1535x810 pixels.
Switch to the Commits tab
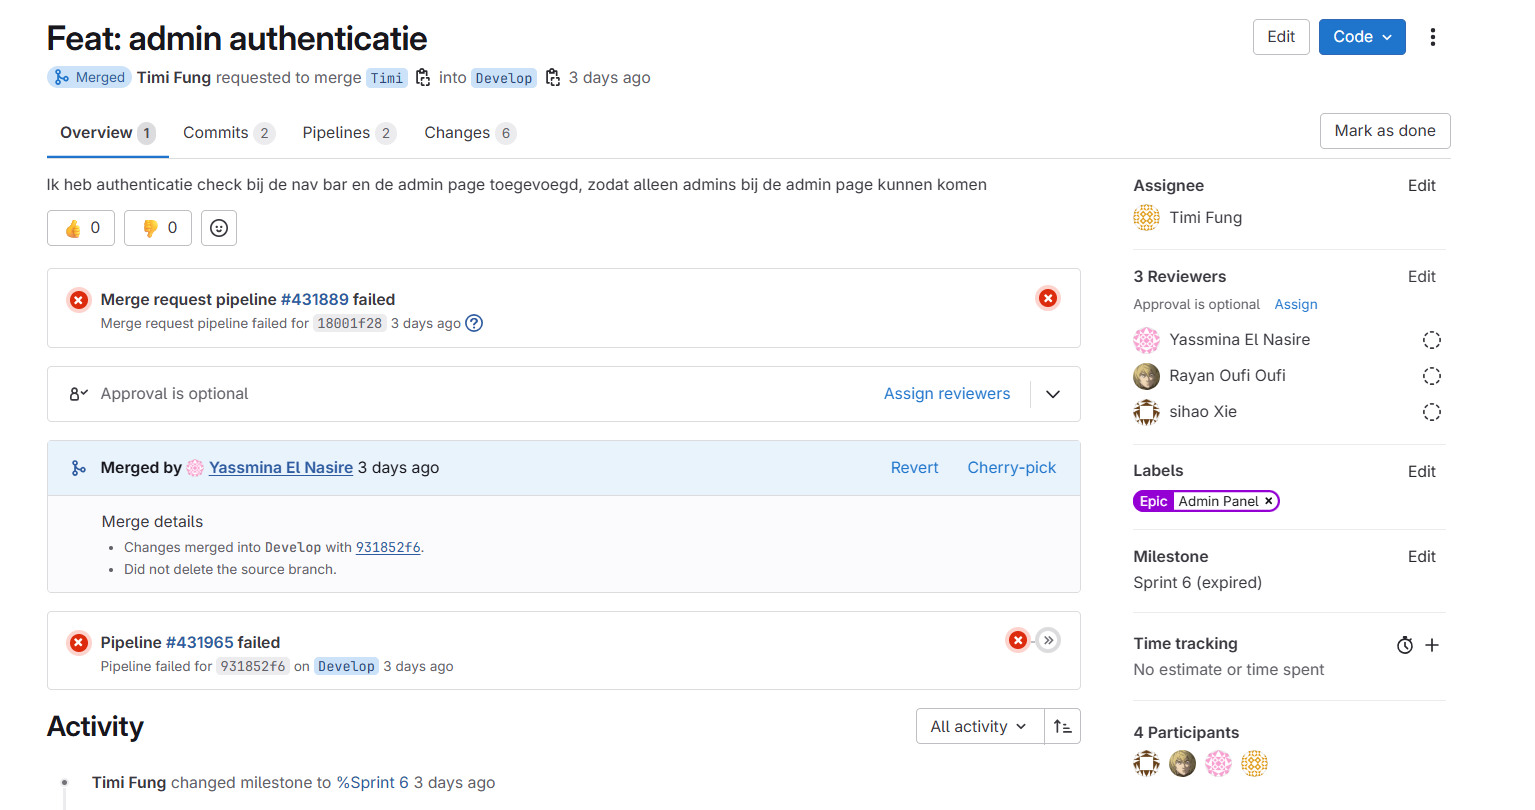pyautogui.click(x=227, y=133)
